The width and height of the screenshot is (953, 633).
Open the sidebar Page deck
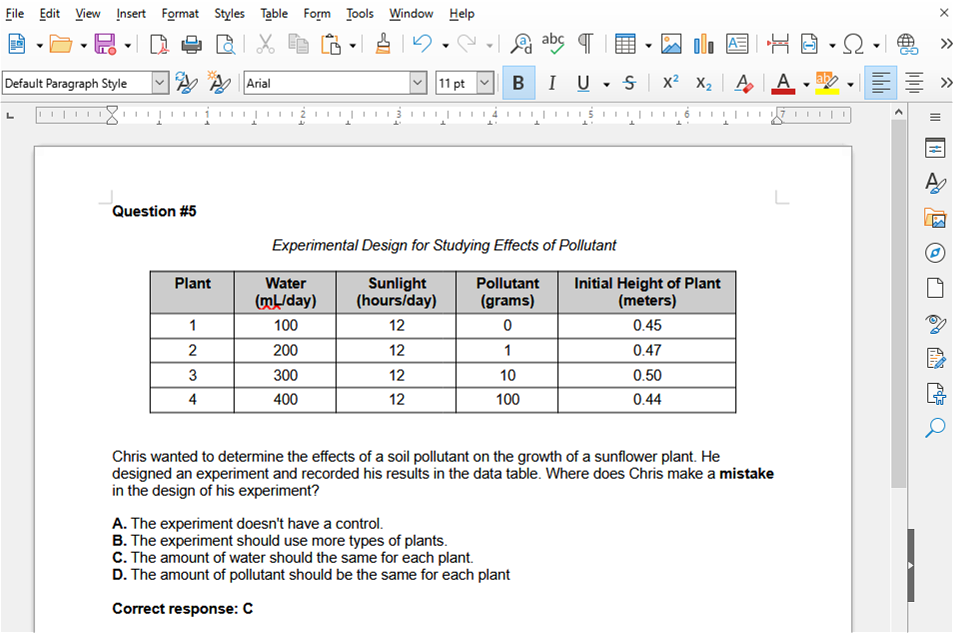(x=935, y=288)
